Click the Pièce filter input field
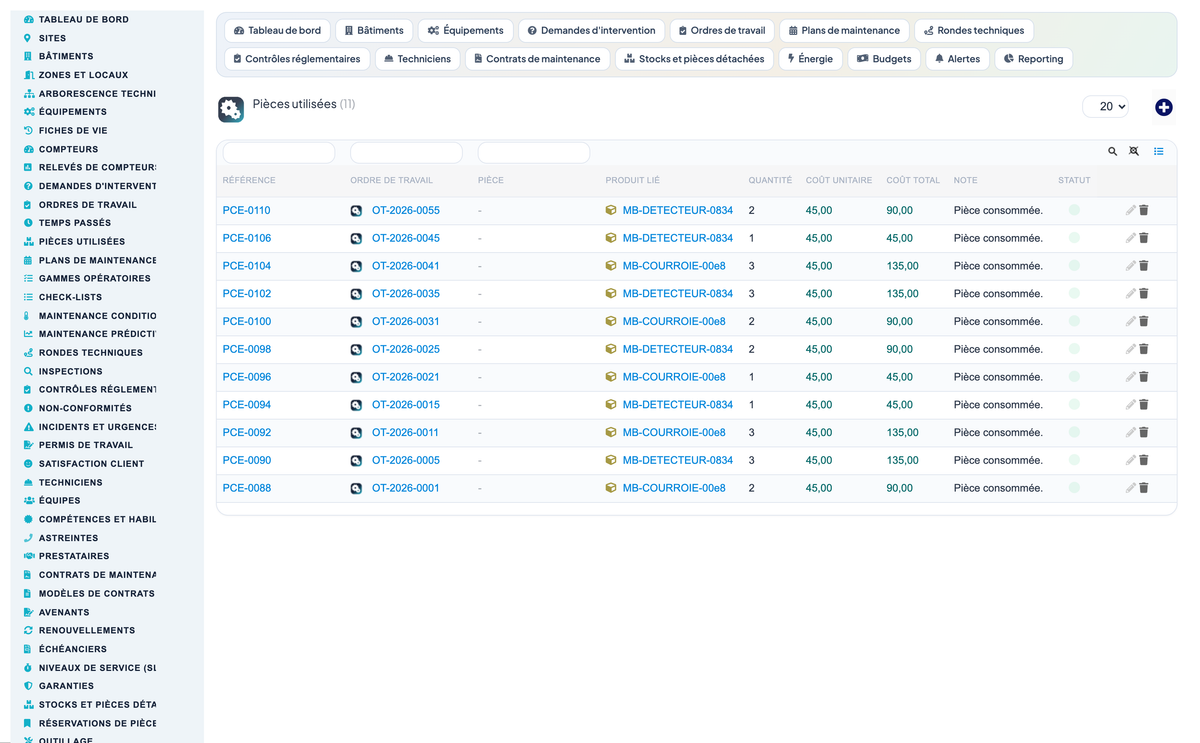The height and width of the screenshot is (743, 1200). tap(534, 153)
